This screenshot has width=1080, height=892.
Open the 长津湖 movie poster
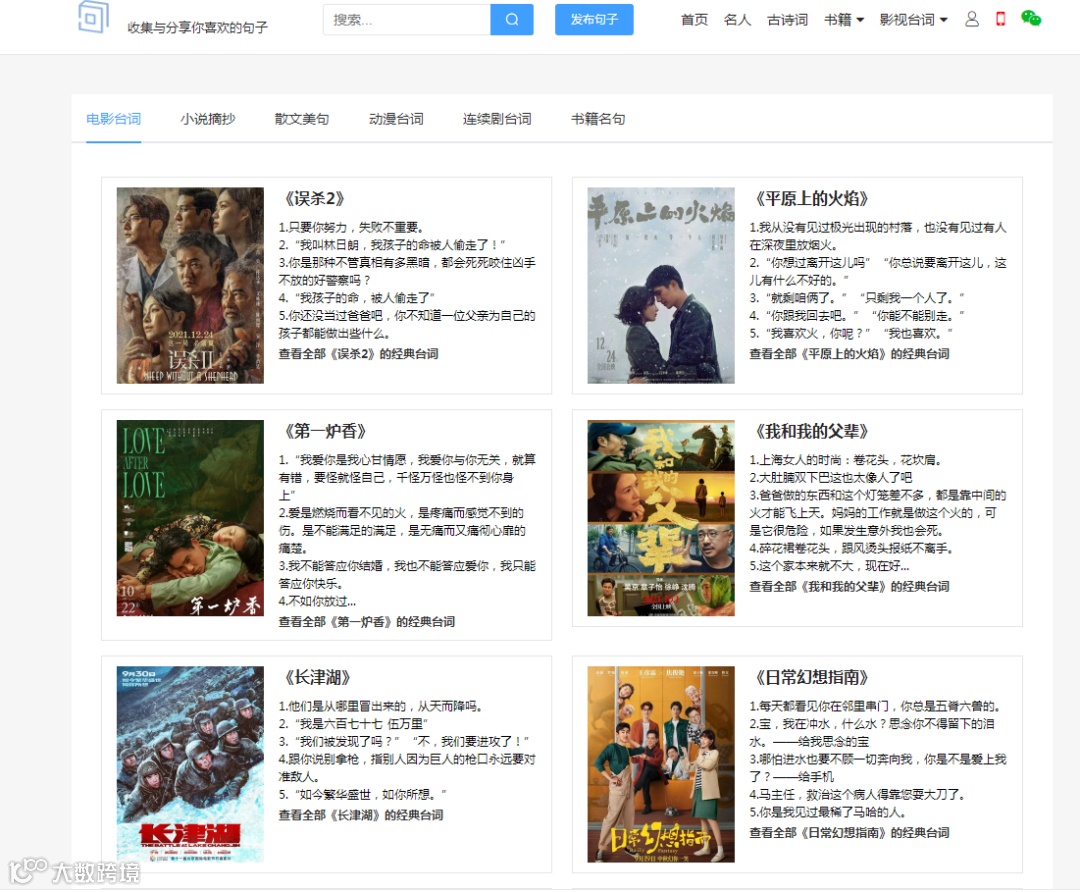pos(190,764)
